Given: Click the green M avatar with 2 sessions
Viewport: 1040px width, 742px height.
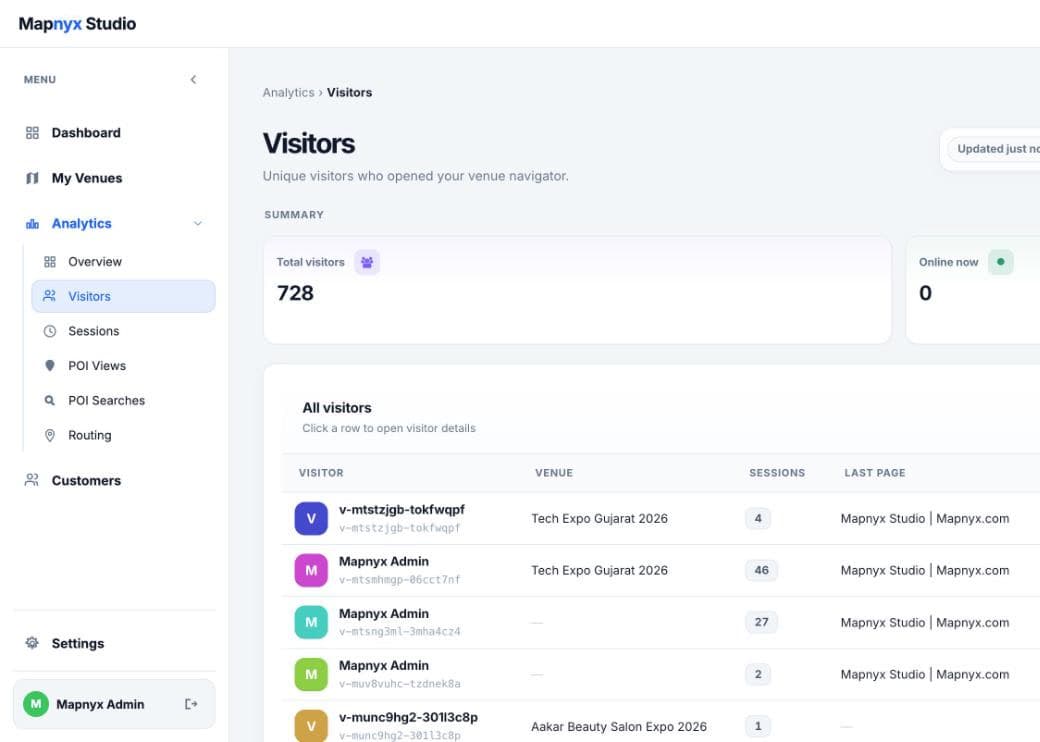Looking at the screenshot, I should tap(311, 674).
